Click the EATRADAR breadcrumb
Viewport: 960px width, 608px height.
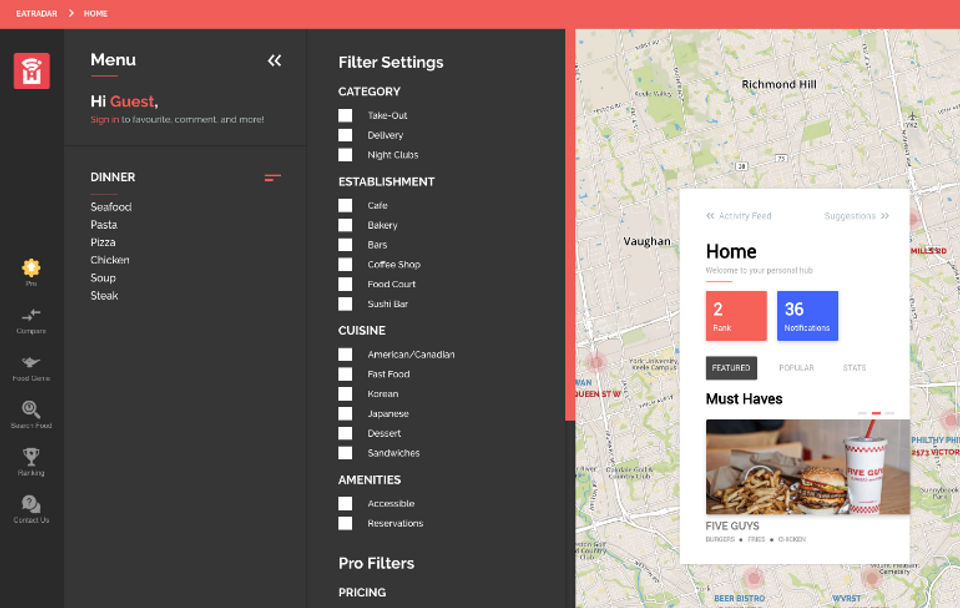point(36,13)
